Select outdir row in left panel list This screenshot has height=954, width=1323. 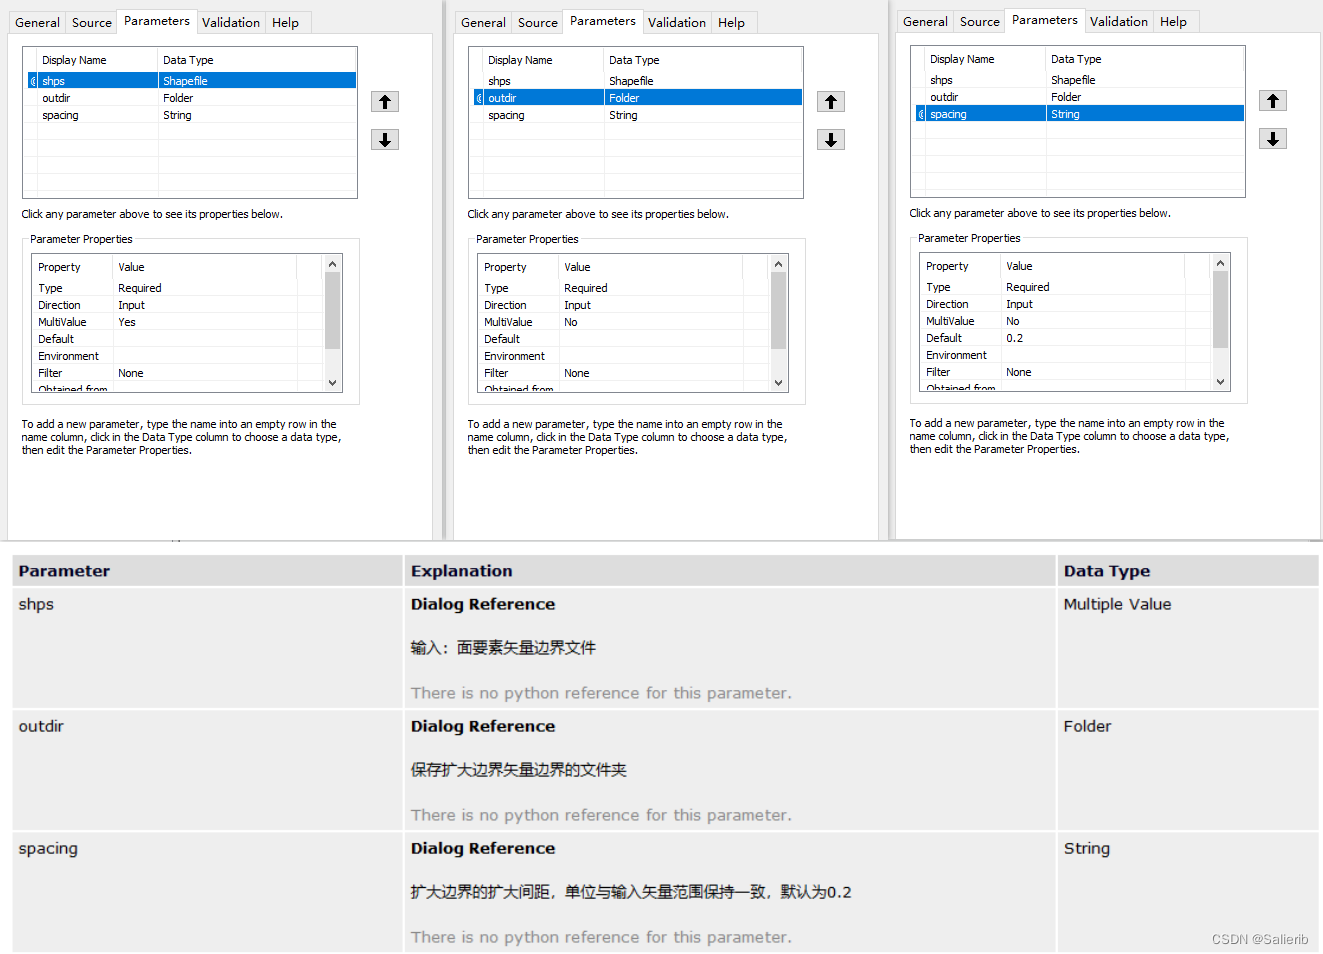[192, 98]
